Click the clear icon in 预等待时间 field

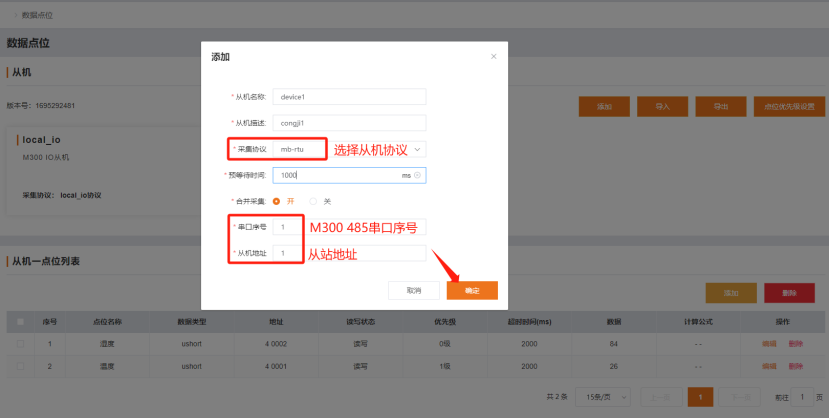[417, 175]
